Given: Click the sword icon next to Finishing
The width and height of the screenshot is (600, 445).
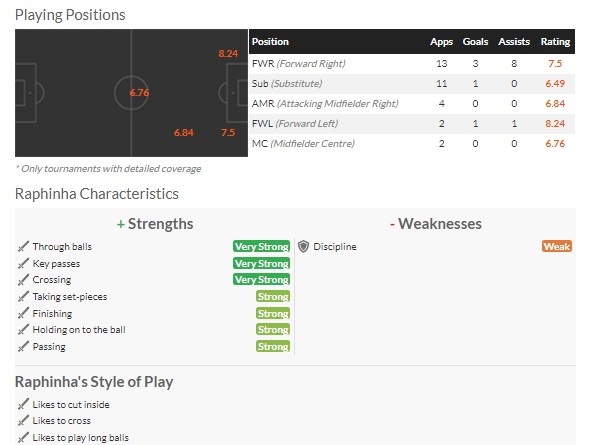Looking at the screenshot, I should (x=23, y=313).
